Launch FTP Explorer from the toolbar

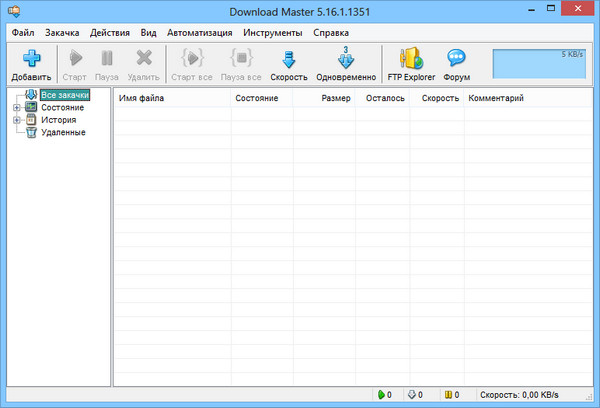[411, 59]
